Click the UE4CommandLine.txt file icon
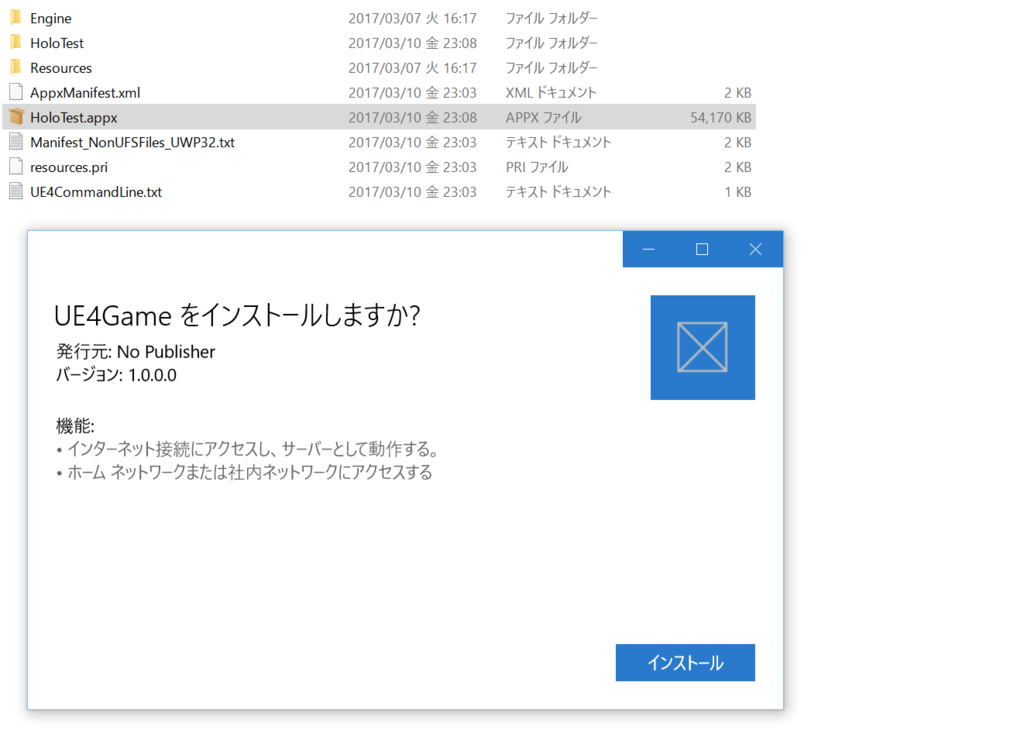The width and height of the screenshot is (1024, 734). (x=16, y=191)
